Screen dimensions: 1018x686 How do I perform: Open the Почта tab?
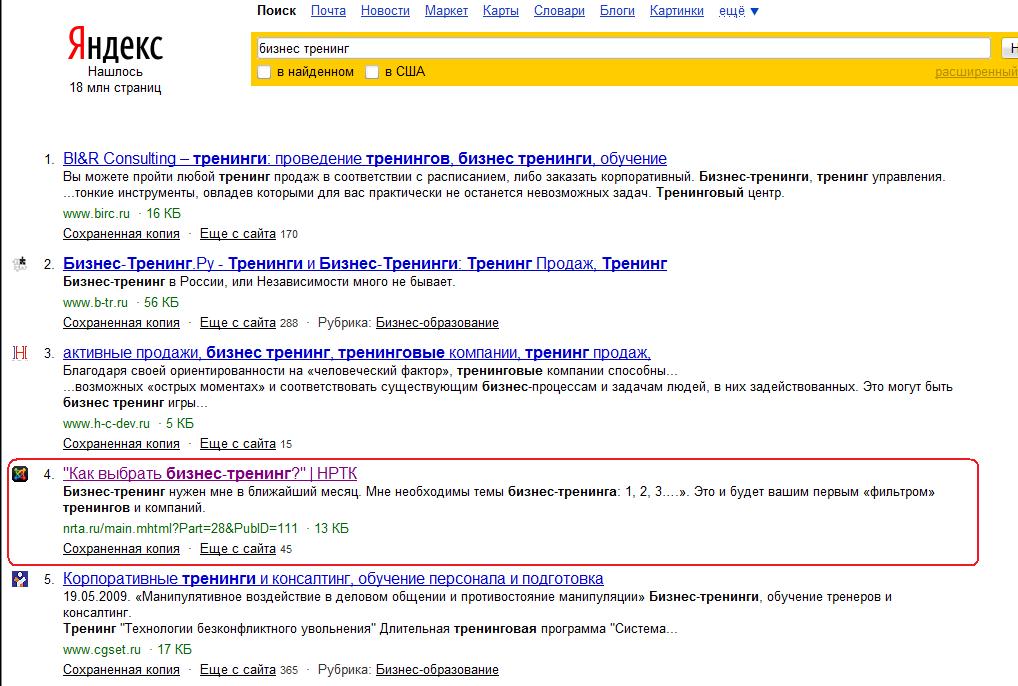(x=329, y=11)
